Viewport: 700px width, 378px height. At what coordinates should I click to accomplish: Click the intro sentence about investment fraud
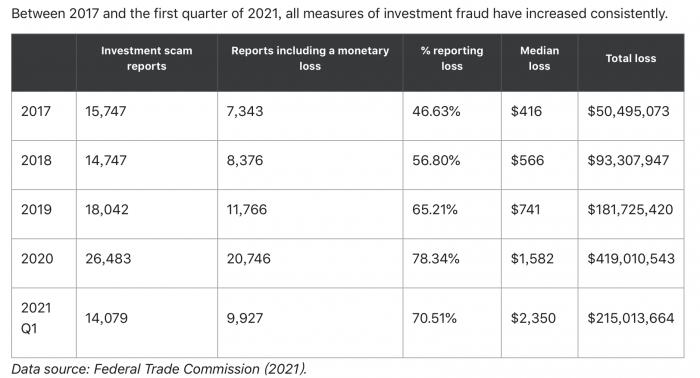coord(339,13)
